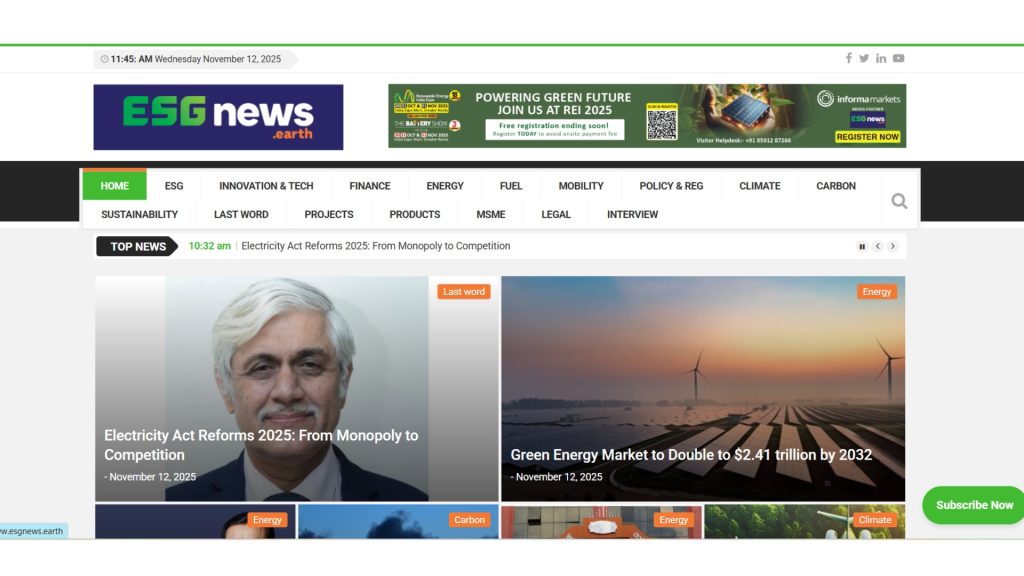
Task: Click the Last word category badge
Action: click(464, 291)
